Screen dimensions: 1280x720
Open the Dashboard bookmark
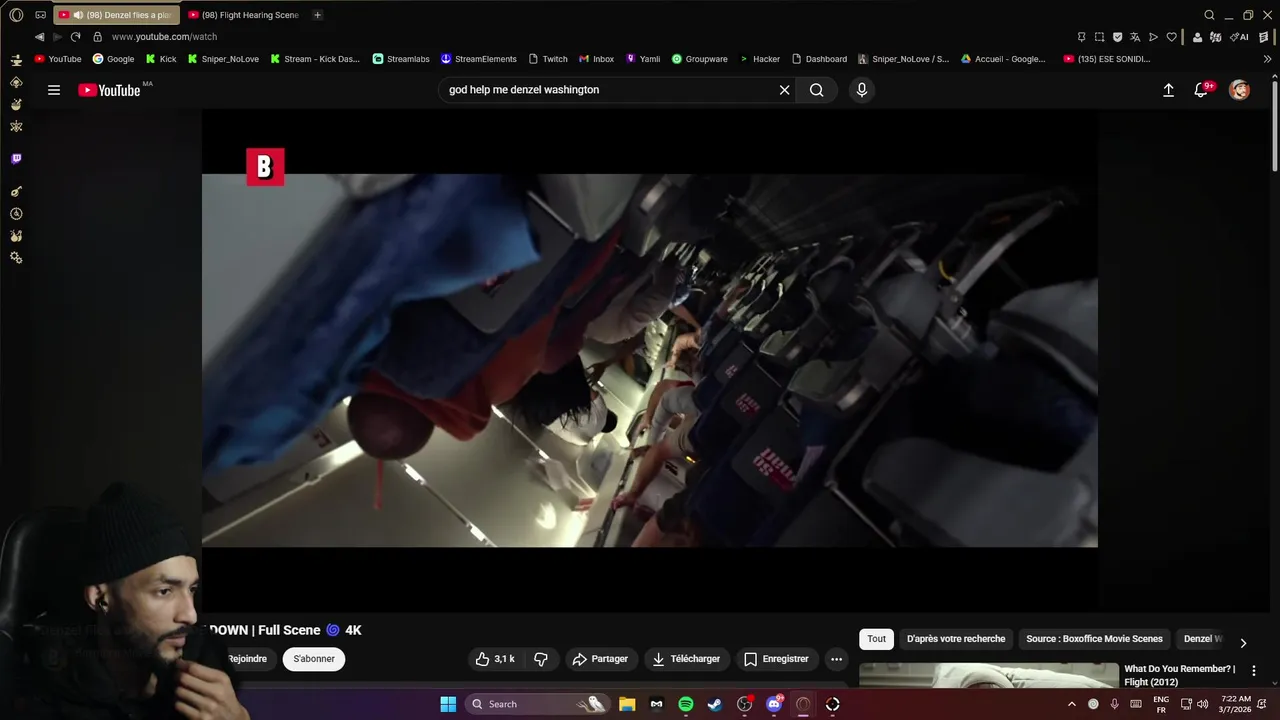[819, 59]
